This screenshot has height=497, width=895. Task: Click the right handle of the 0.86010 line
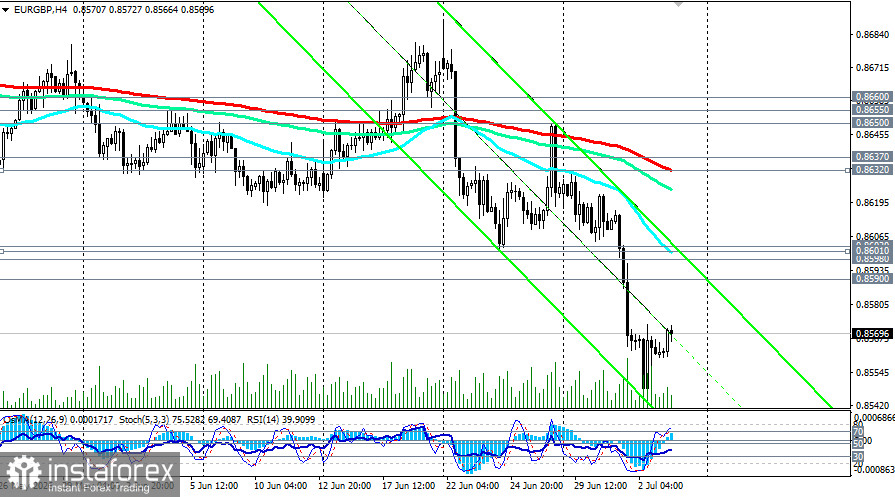point(848,250)
